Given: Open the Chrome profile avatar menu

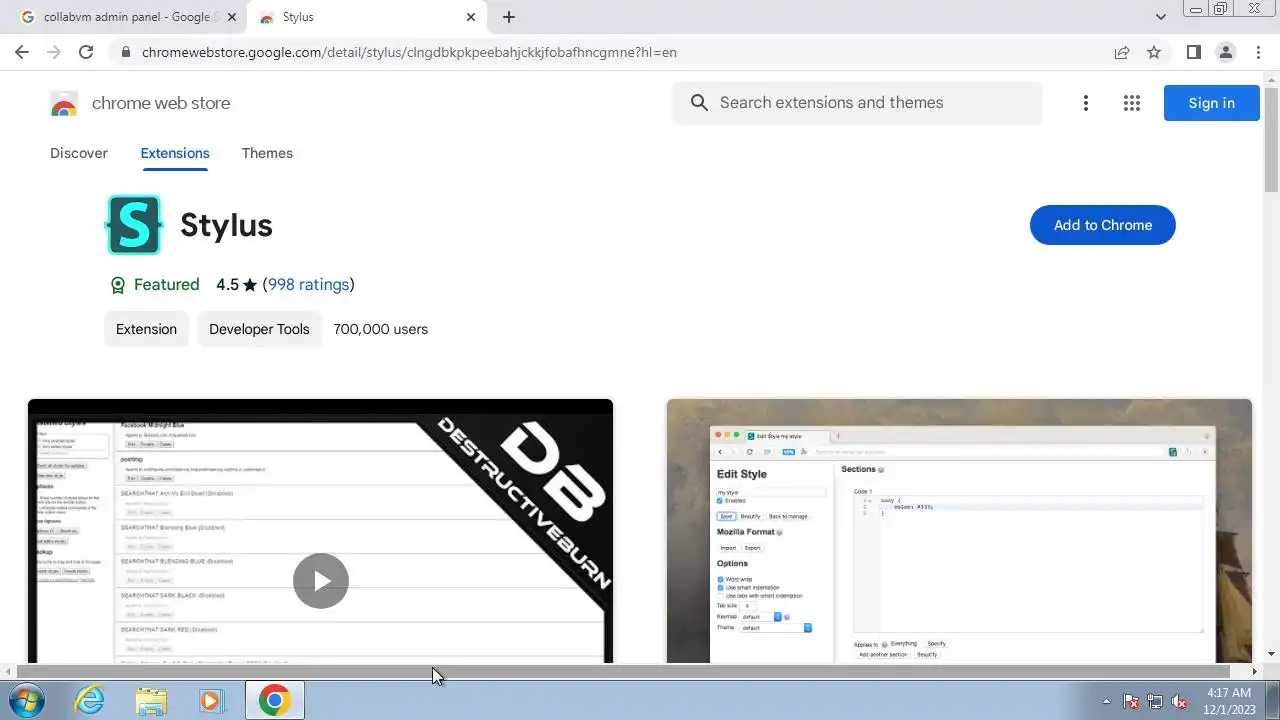Looking at the screenshot, I should 1225,52.
